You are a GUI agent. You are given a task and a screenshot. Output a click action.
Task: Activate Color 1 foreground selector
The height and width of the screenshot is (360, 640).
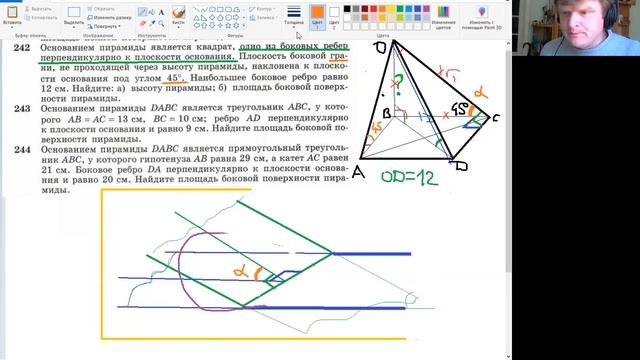coord(318,18)
